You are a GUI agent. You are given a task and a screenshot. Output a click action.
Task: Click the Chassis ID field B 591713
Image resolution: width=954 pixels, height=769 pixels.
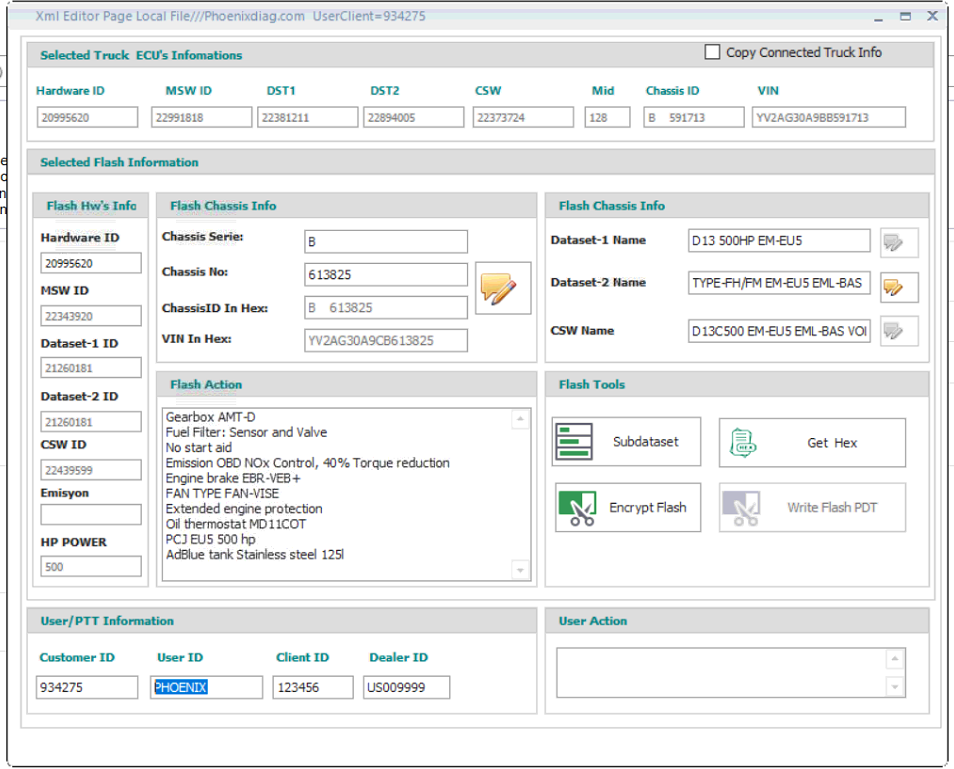click(694, 117)
